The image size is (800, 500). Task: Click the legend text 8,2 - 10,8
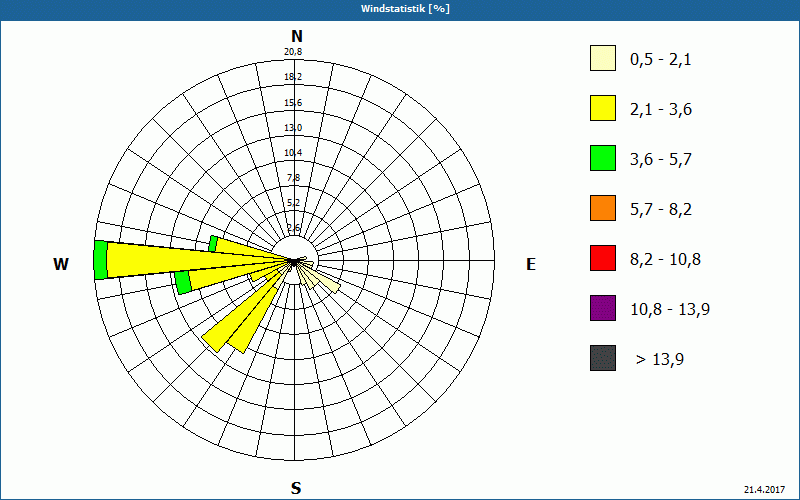665,260
